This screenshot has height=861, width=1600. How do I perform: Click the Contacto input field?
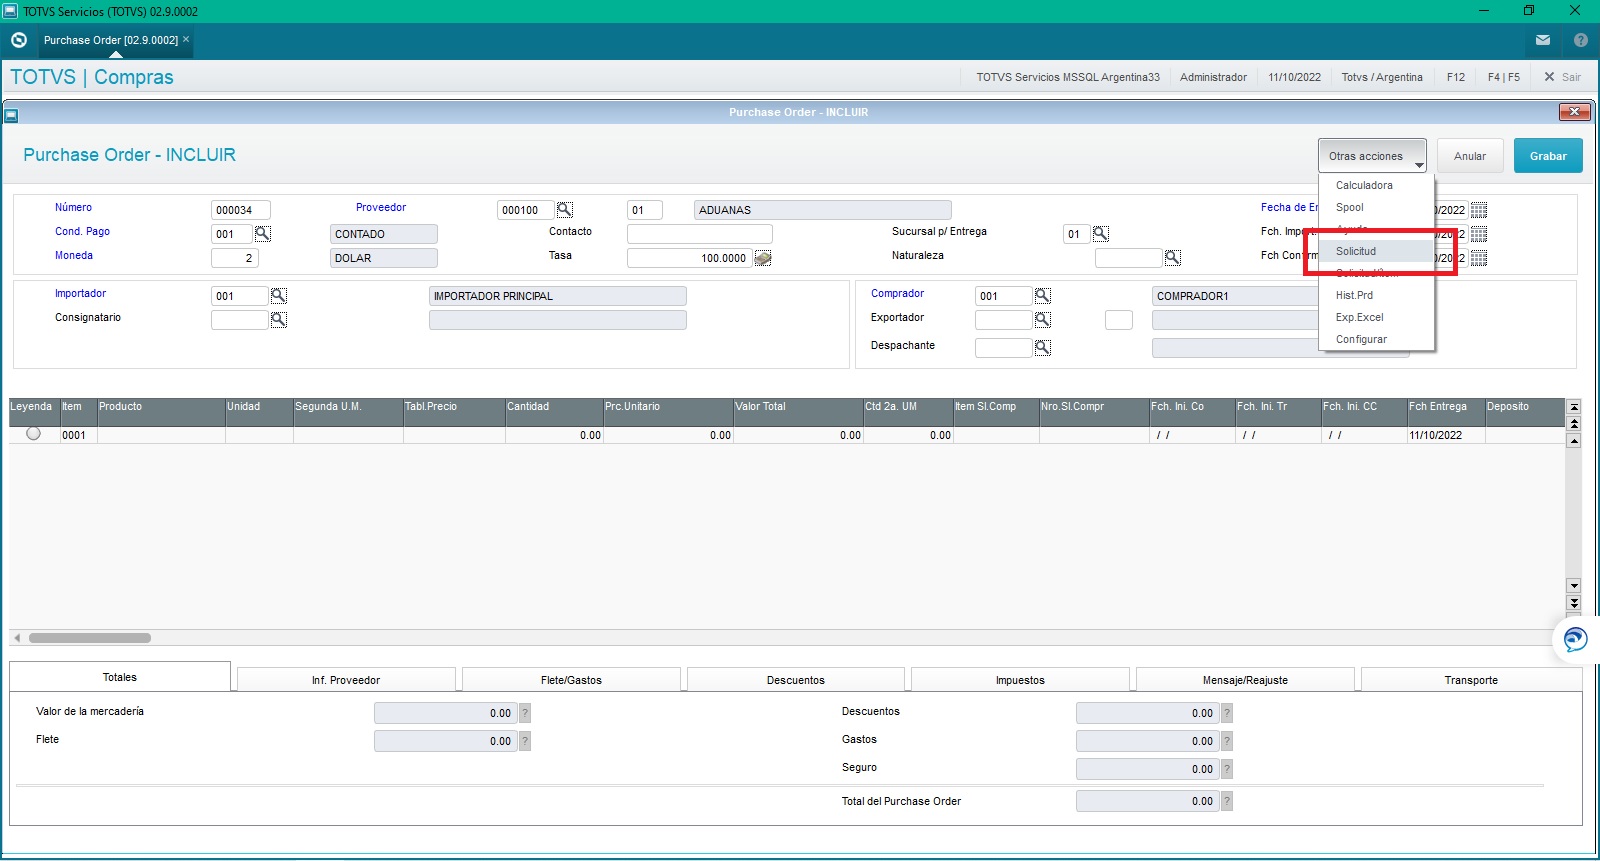[x=700, y=234]
